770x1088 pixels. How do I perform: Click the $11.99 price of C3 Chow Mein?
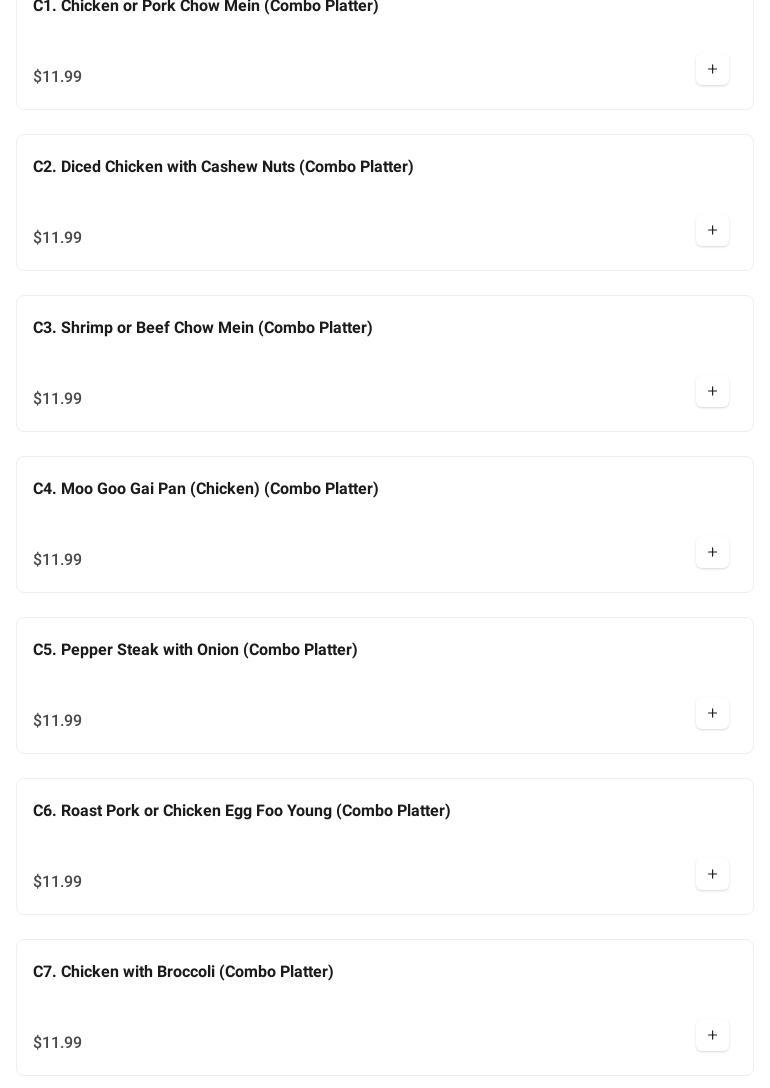coord(58,399)
